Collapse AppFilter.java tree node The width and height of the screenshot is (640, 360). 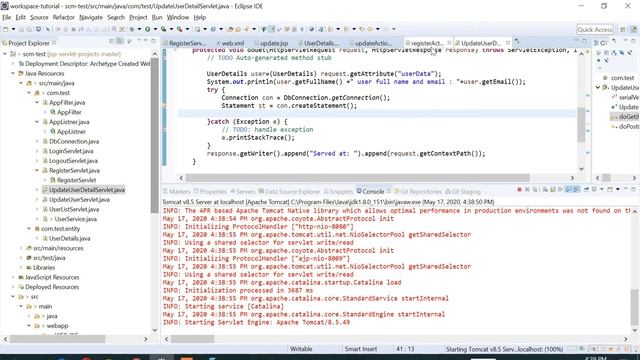(37, 102)
